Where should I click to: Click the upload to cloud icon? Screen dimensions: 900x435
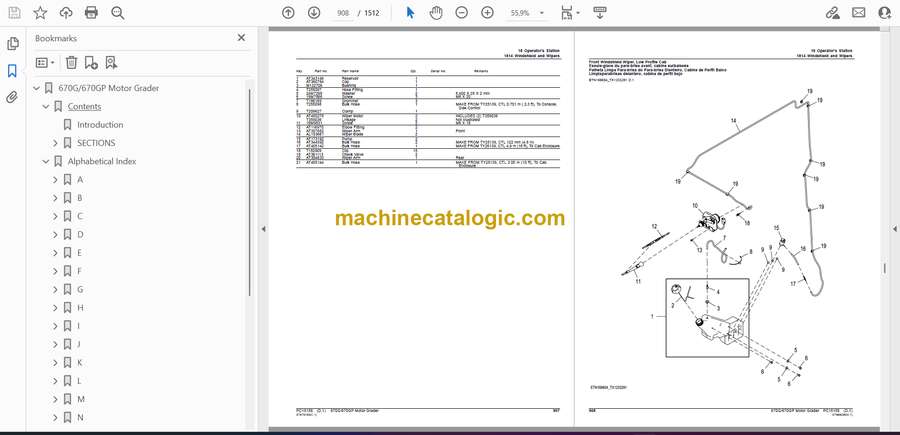(66, 13)
